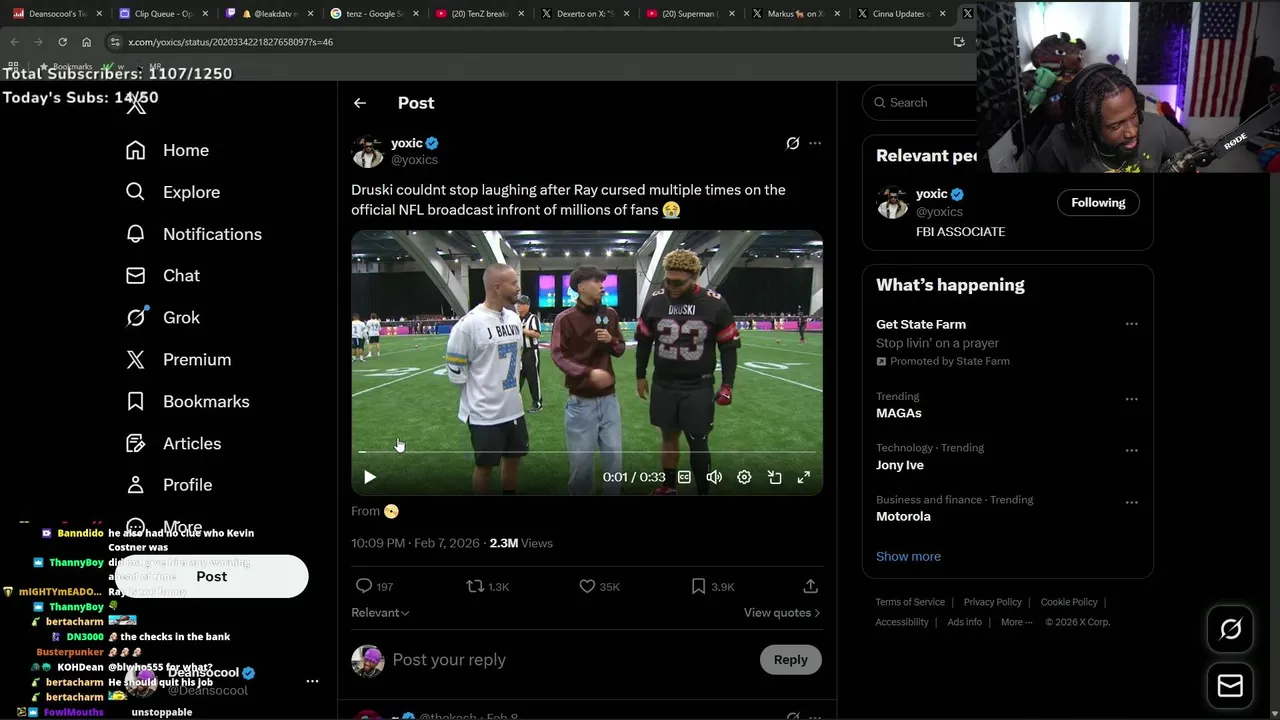This screenshot has height=720, width=1280.
Task: Open options for Get State Farm promotion
Action: pyautogui.click(x=1131, y=324)
